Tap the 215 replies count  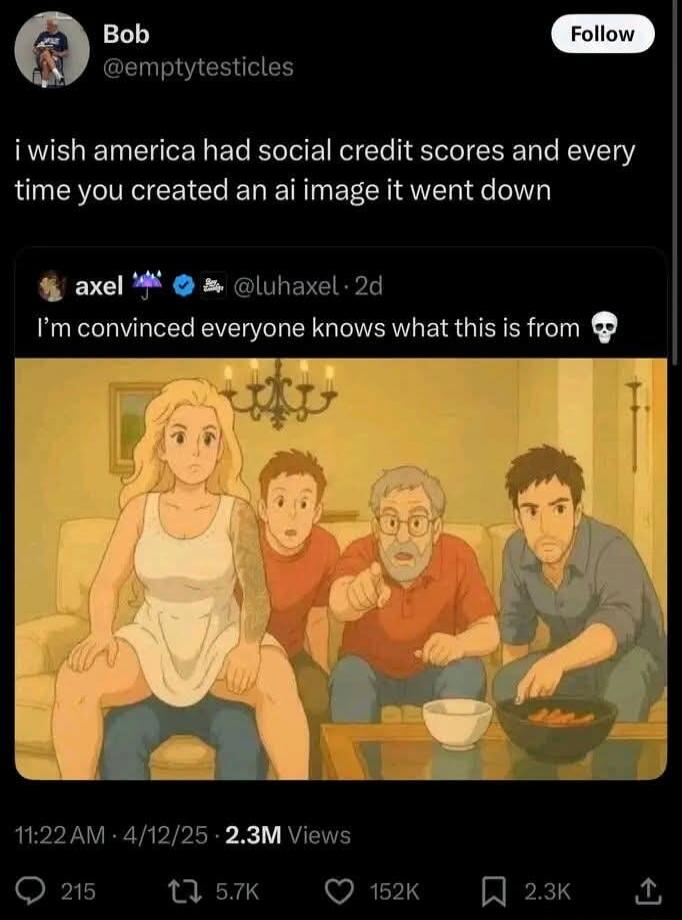tap(79, 892)
